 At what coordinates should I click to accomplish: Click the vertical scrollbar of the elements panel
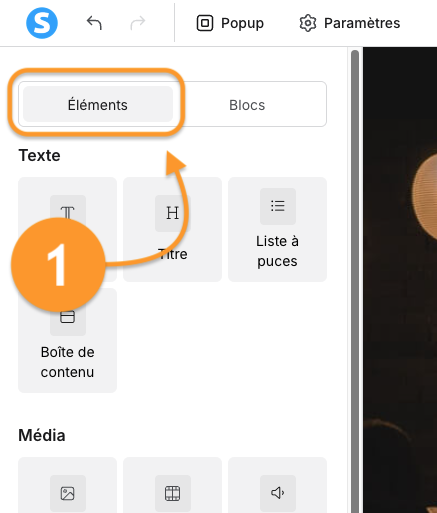(x=355, y=281)
